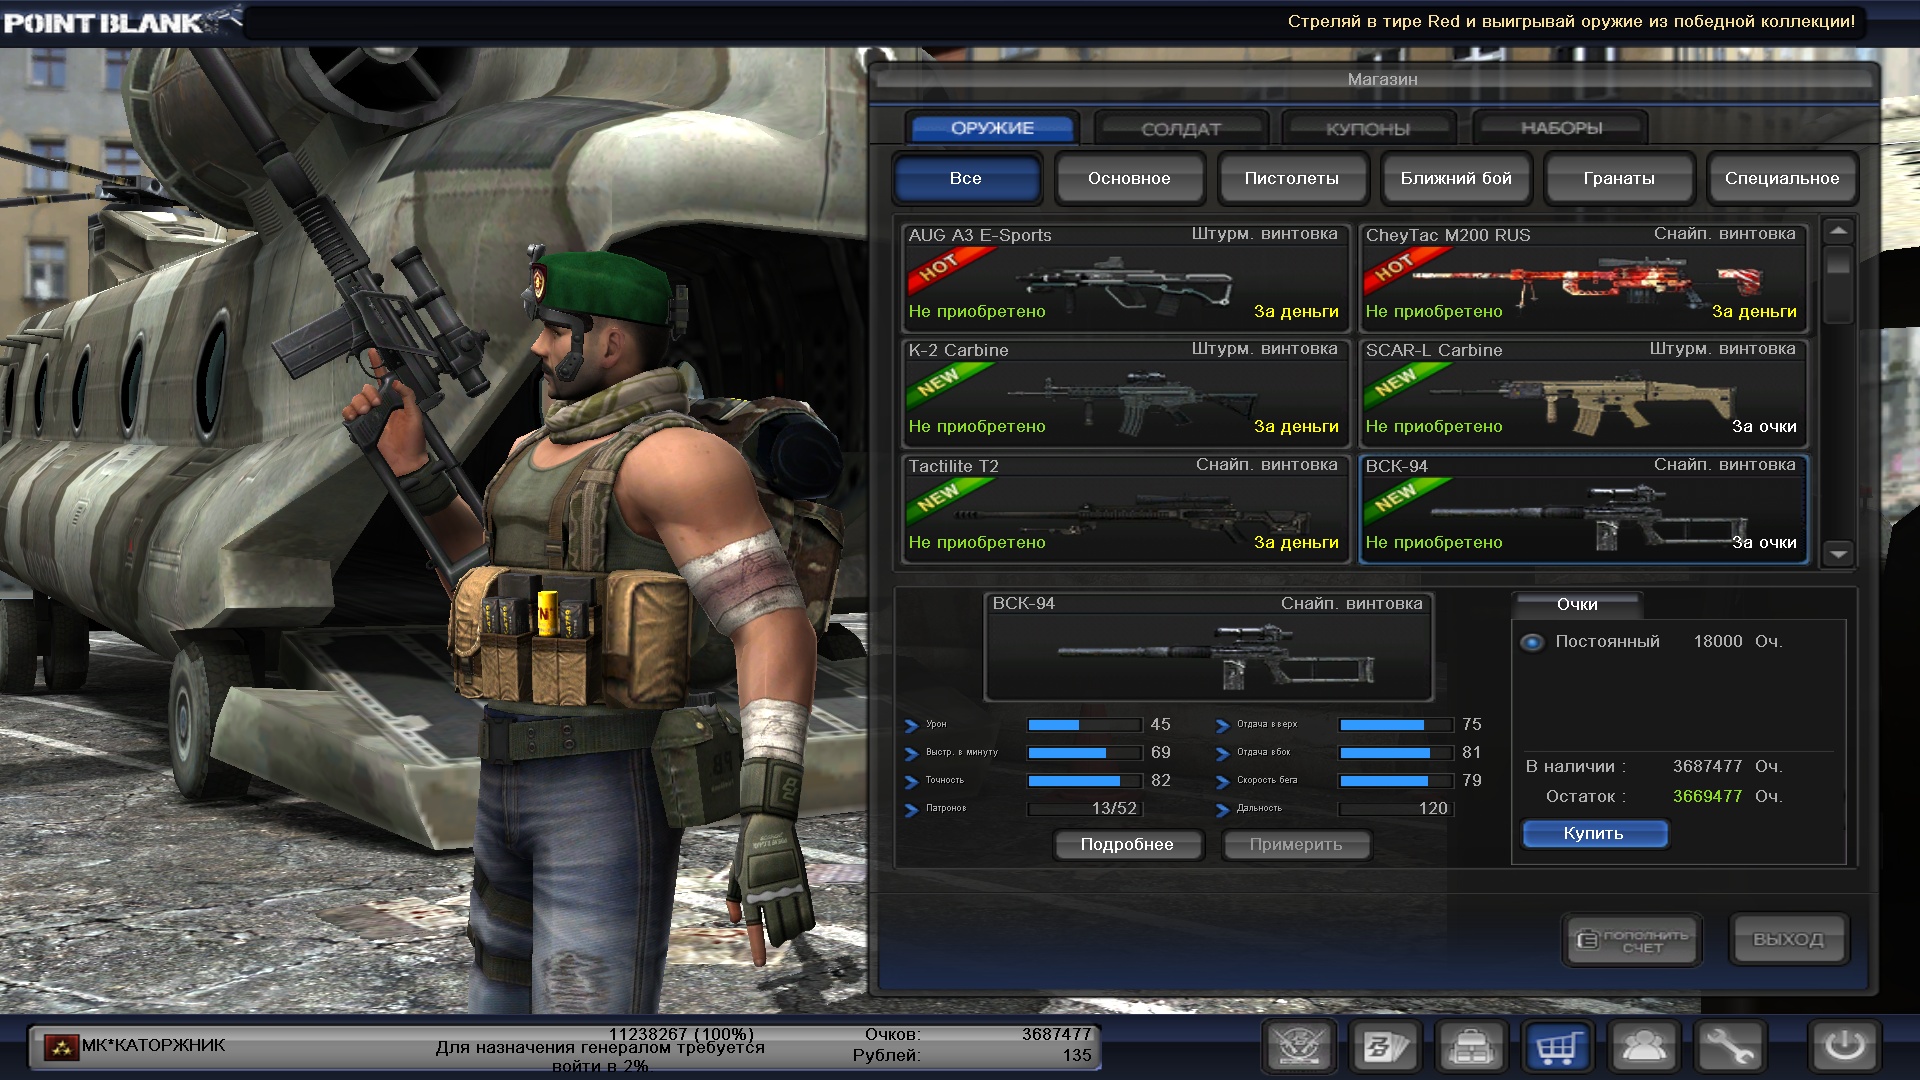Image resolution: width=1920 pixels, height=1080 pixels.
Task: Open settings via the wrench icon
Action: pos(1730,1047)
